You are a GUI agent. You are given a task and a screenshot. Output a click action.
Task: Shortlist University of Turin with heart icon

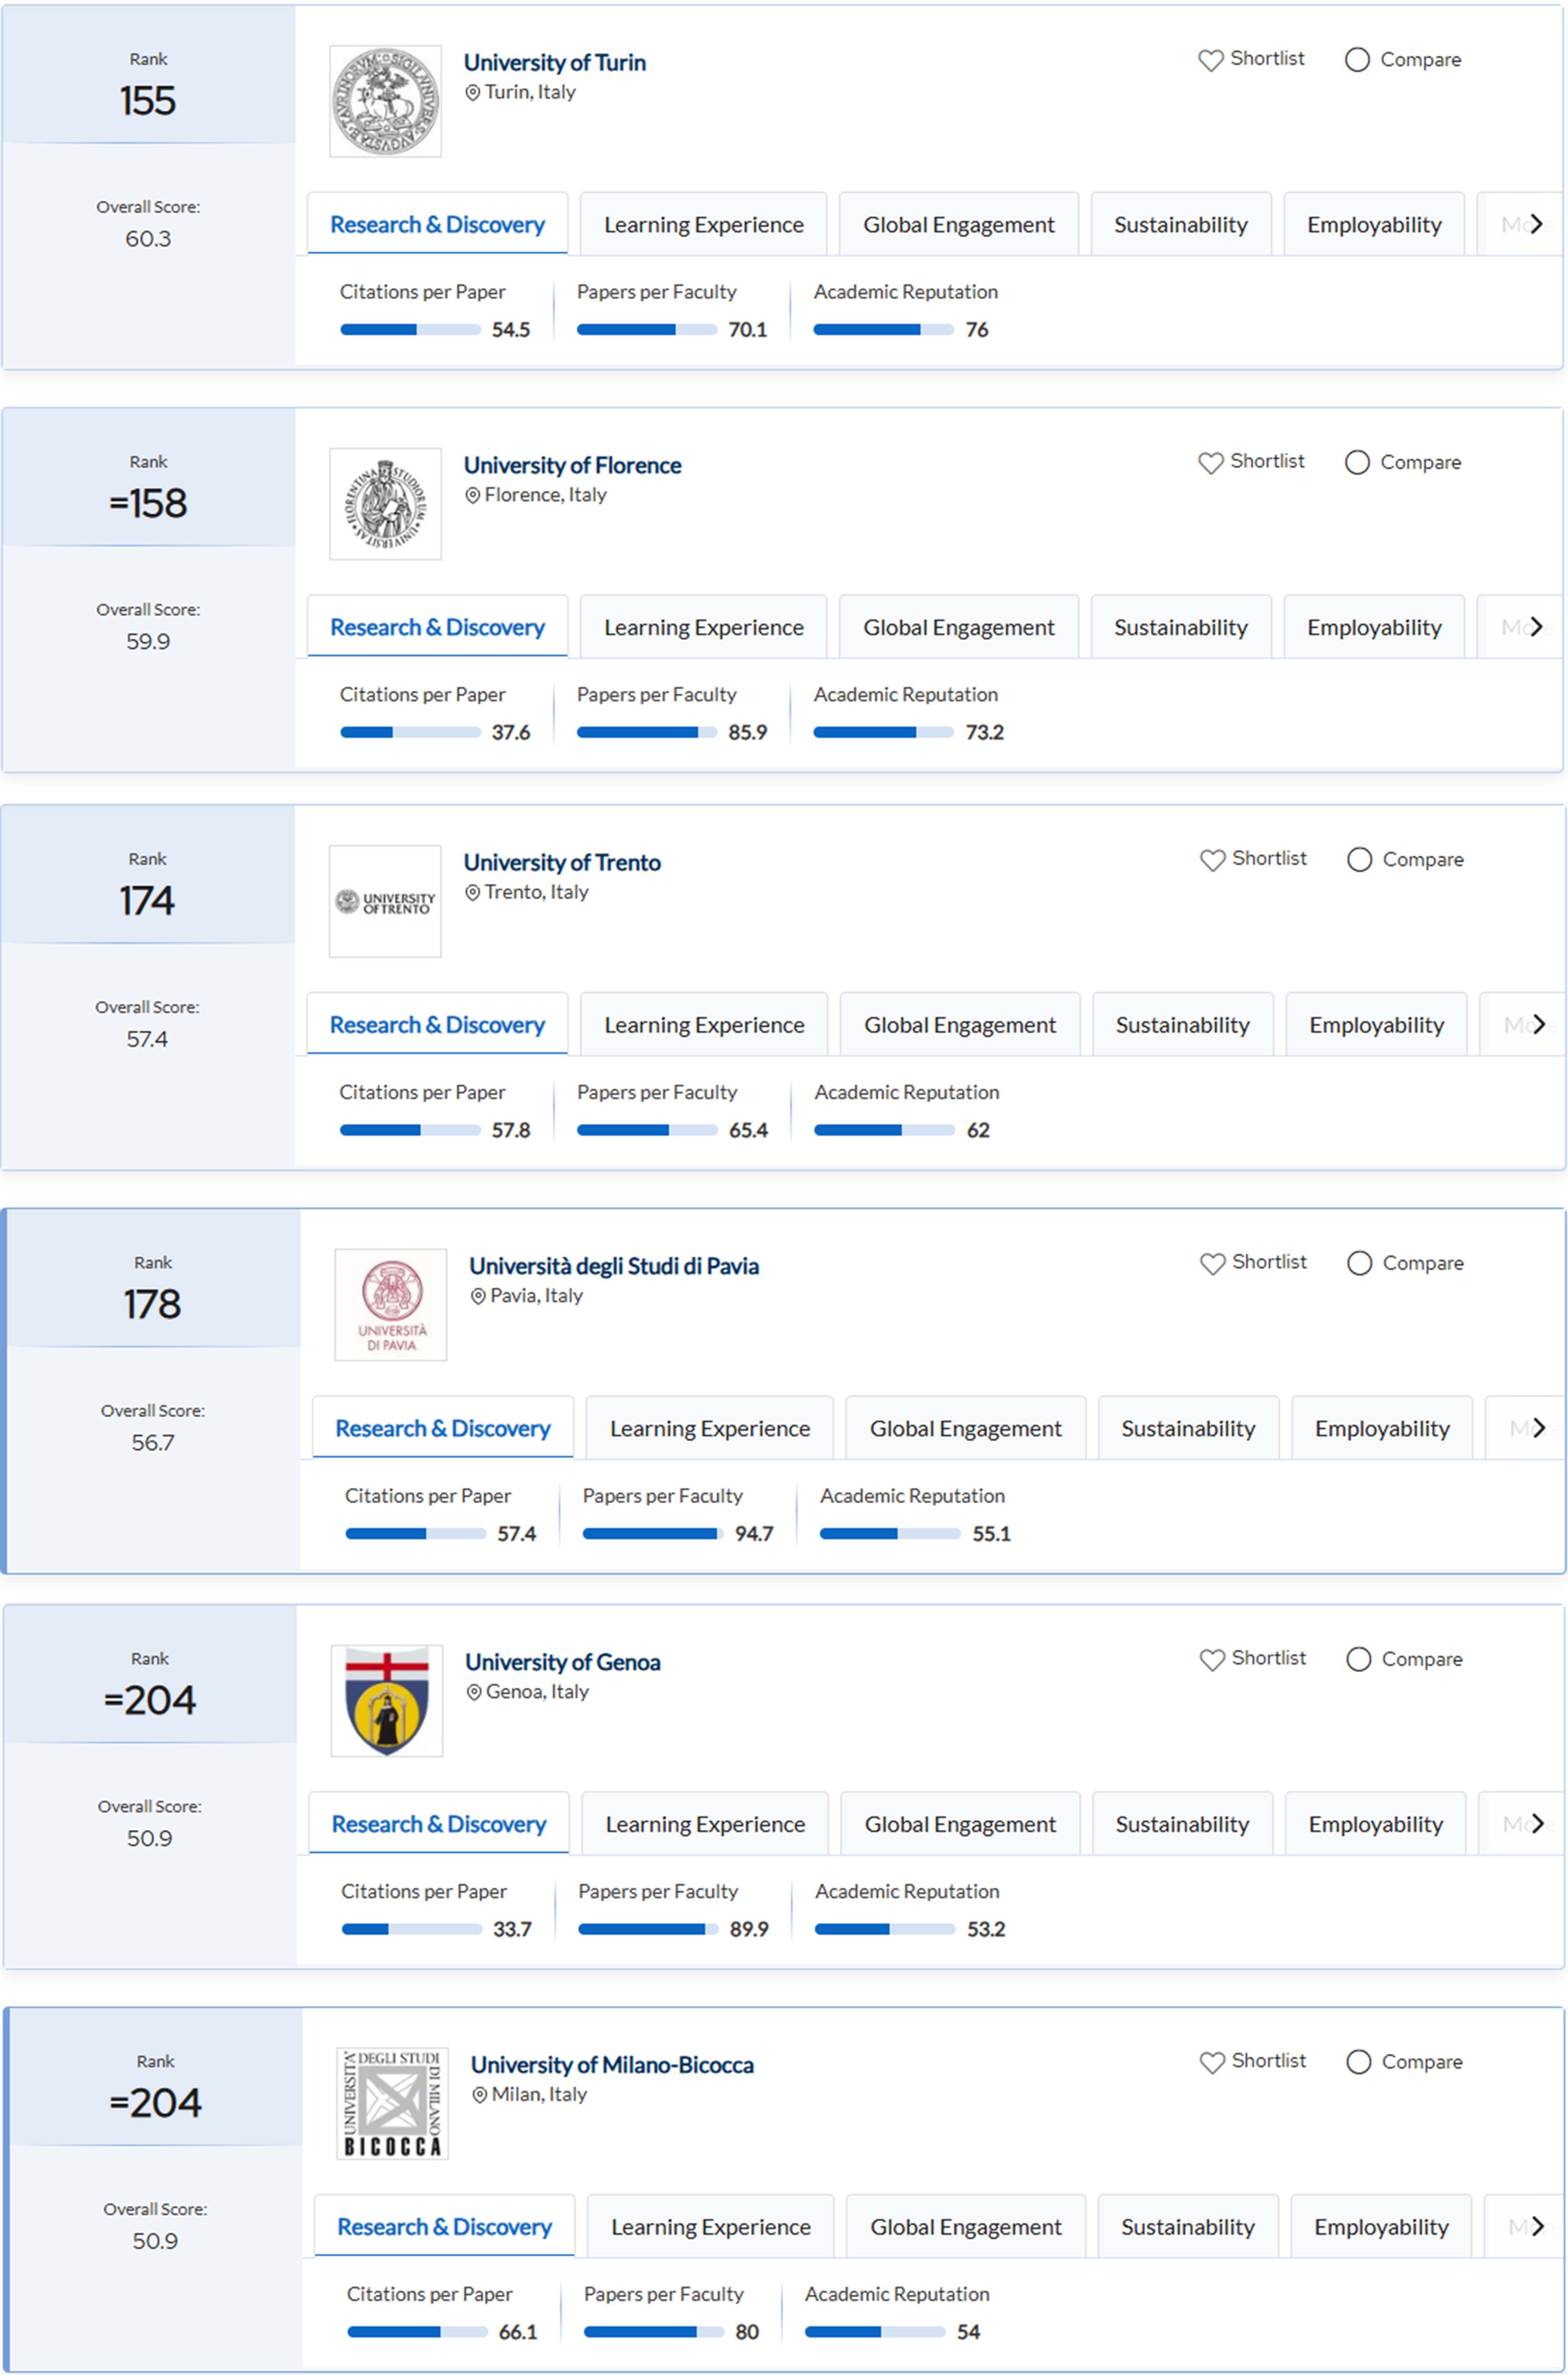(1210, 60)
